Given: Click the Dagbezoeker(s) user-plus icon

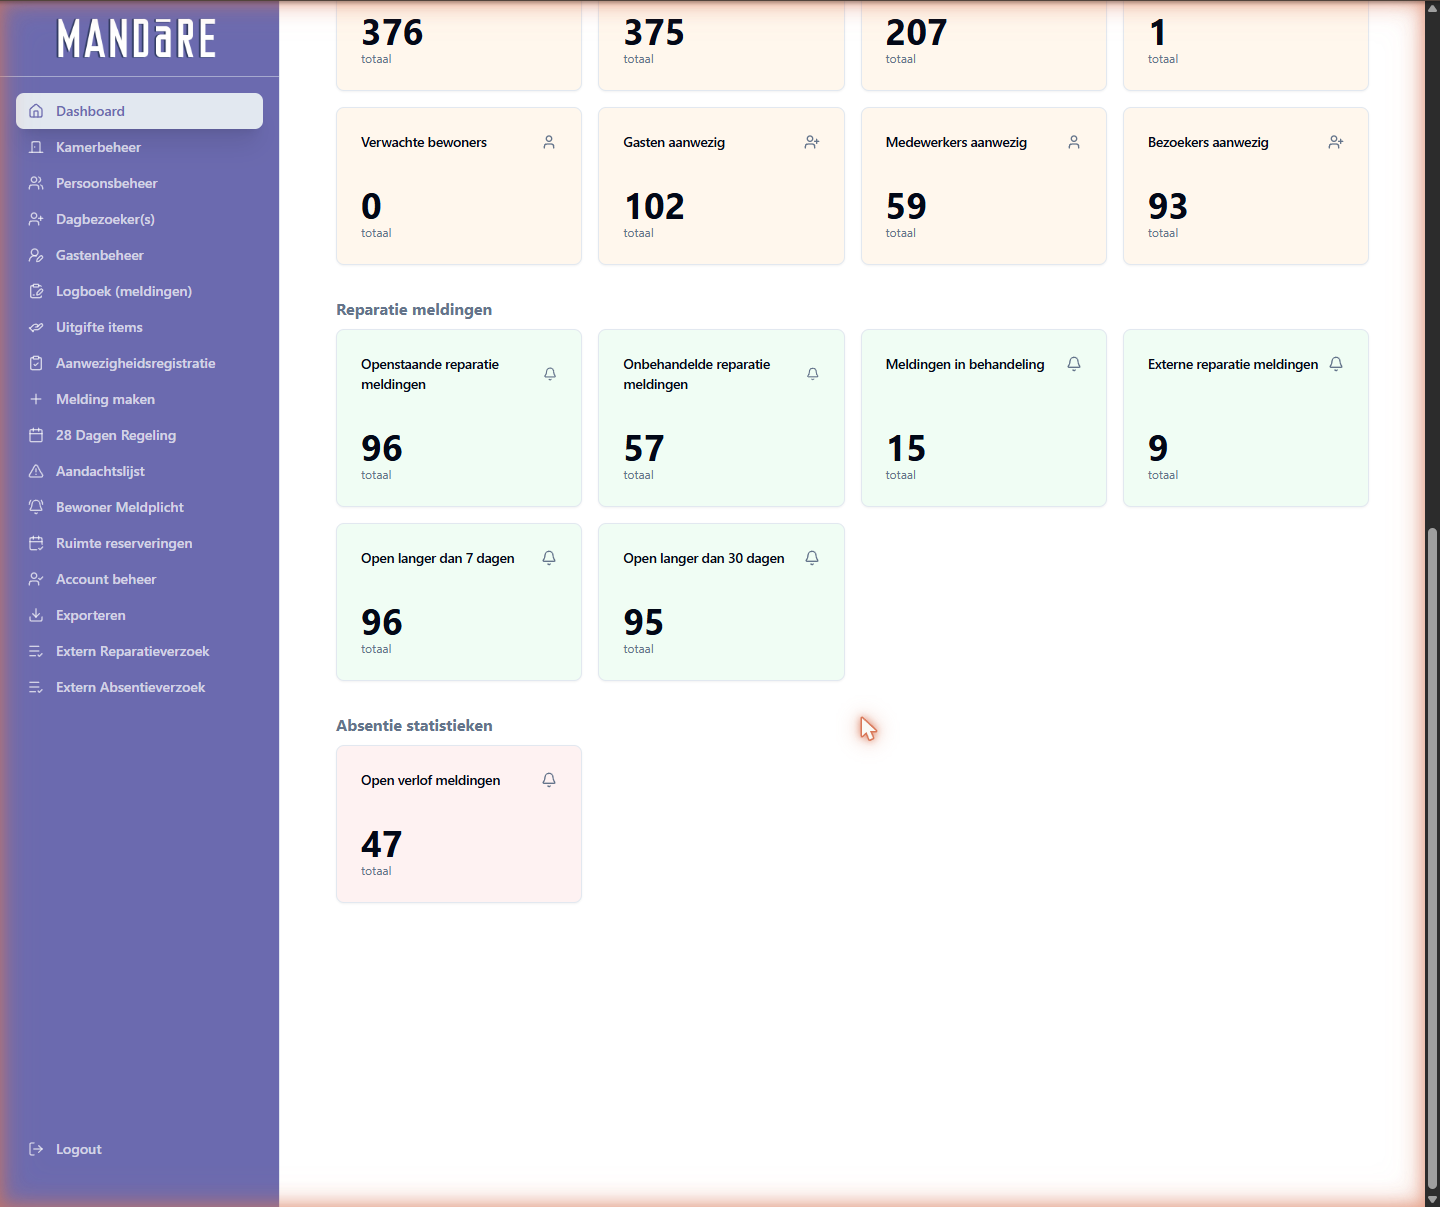Looking at the screenshot, I should click(x=36, y=219).
